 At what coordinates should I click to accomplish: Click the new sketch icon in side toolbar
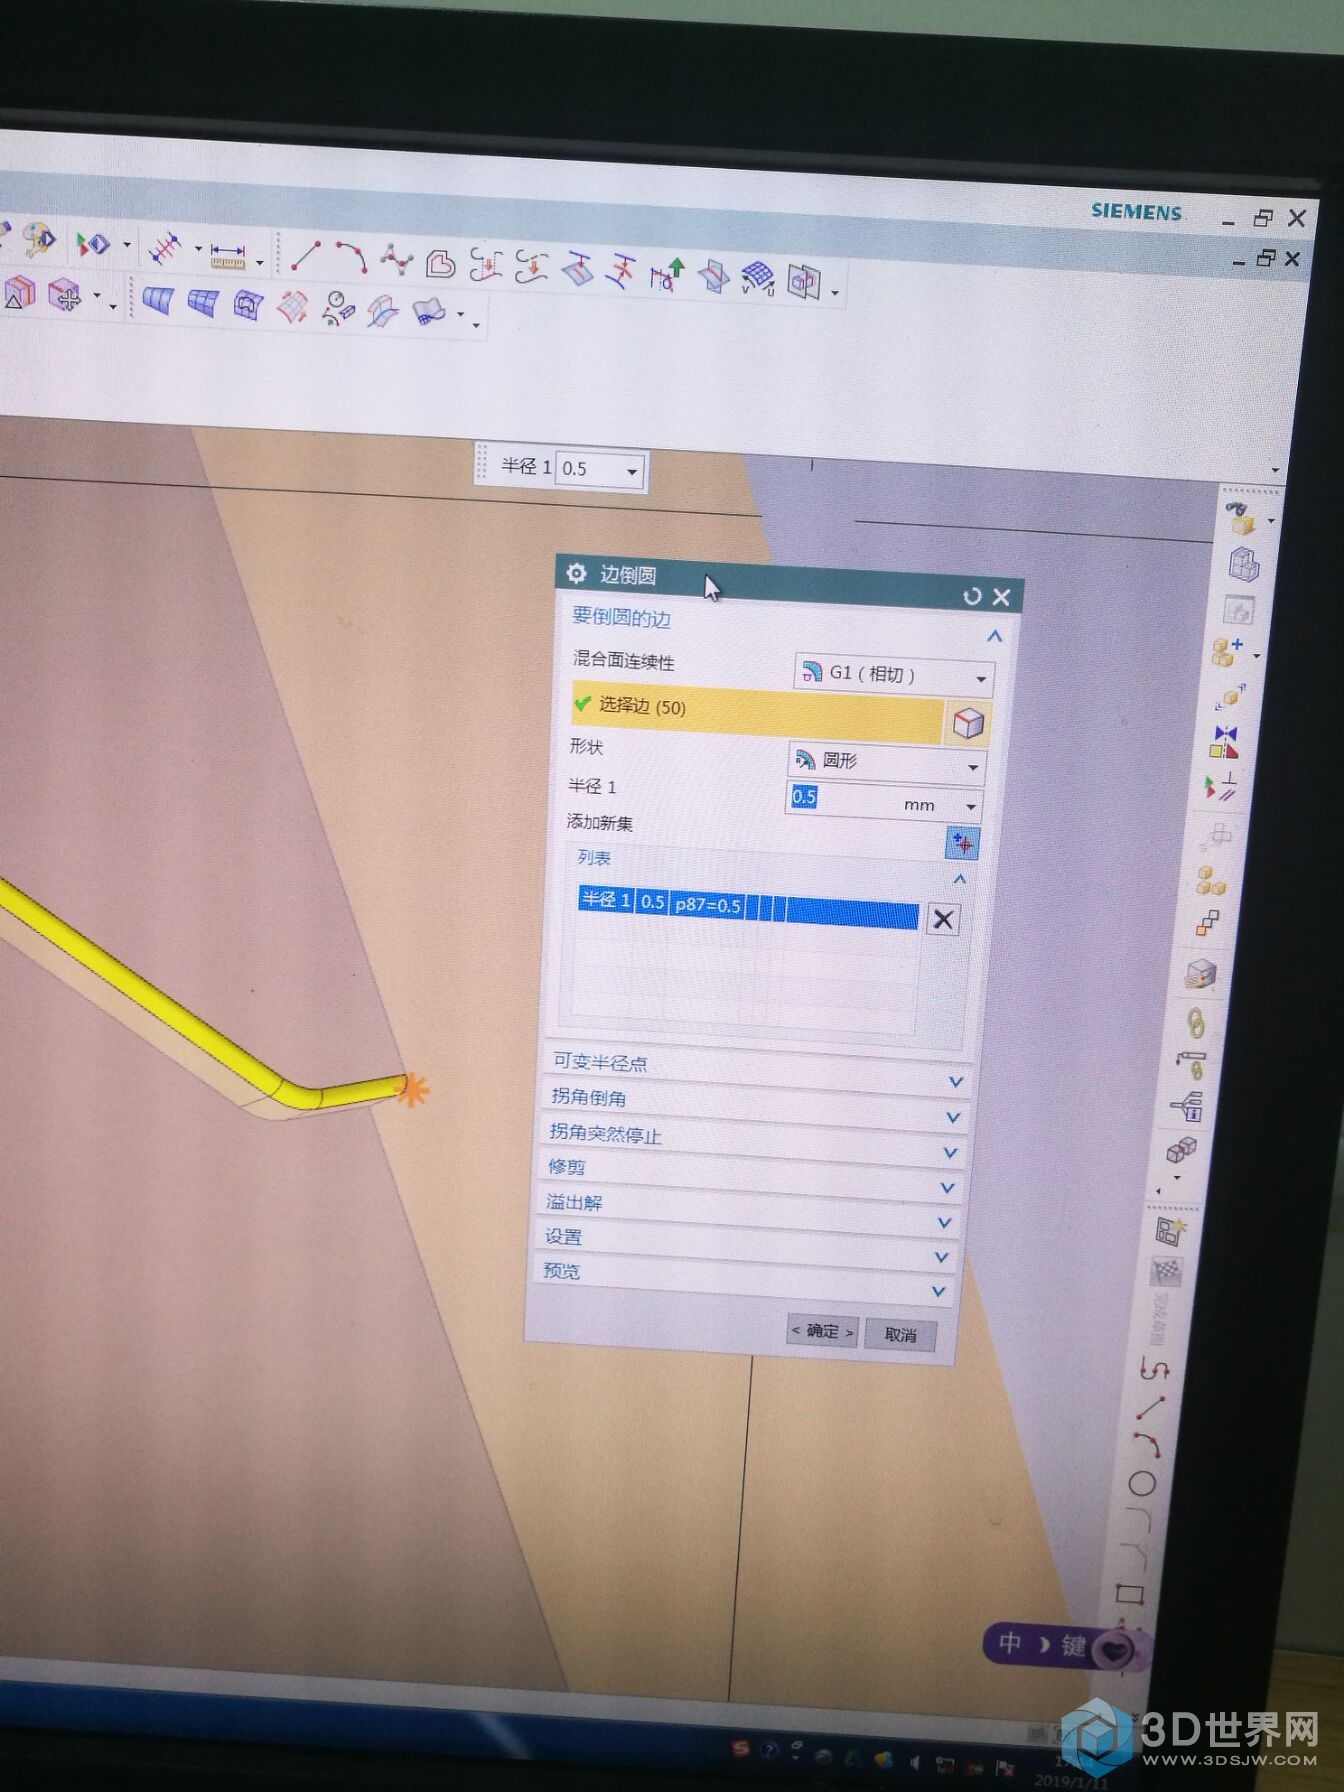1169,1230
